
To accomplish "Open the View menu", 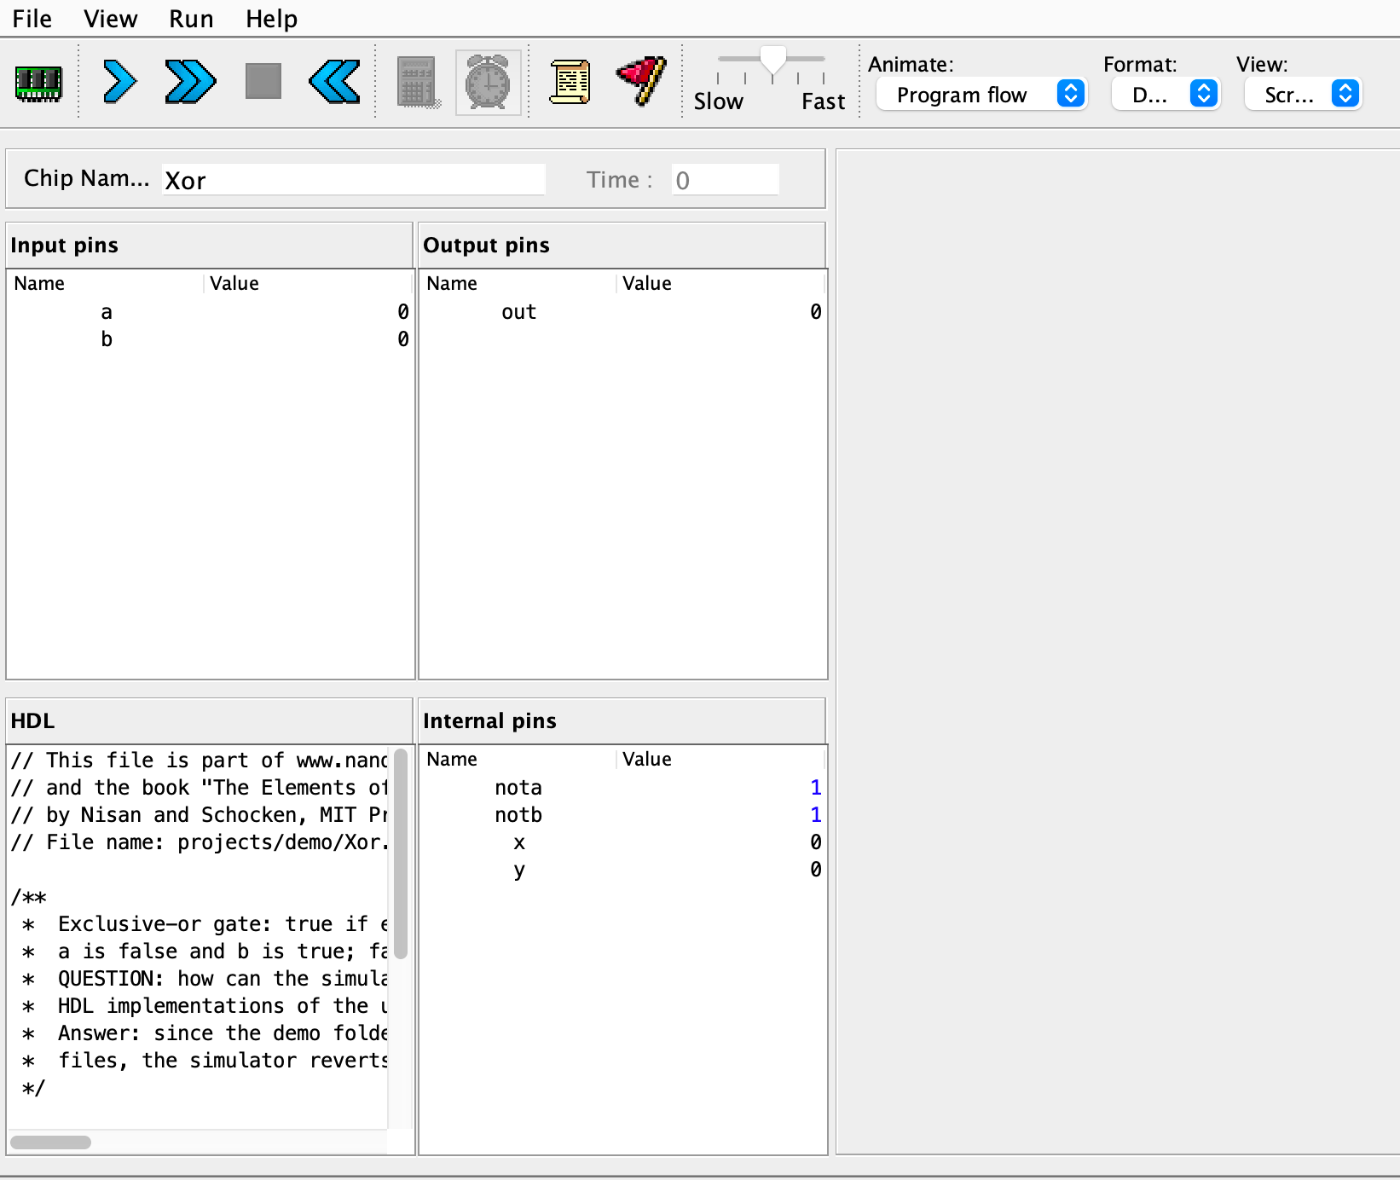I will tap(110, 19).
